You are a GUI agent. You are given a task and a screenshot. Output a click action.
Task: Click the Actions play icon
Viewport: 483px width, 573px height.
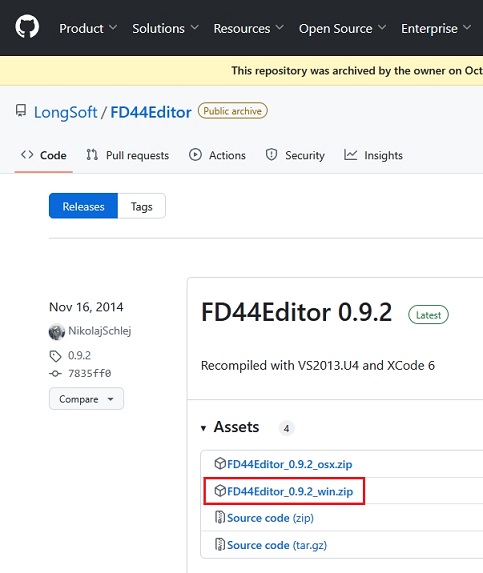pyautogui.click(x=195, y=155)
